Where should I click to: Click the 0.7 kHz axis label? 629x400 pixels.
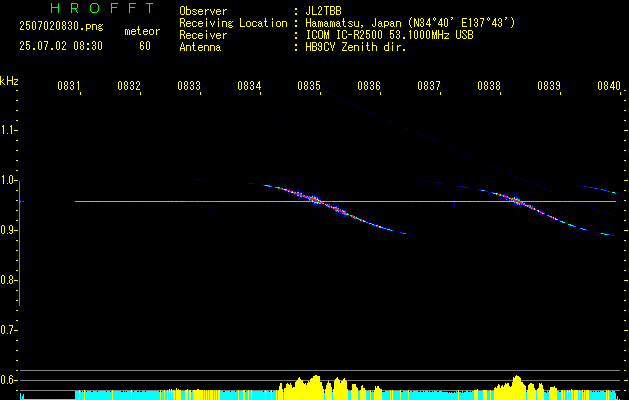8,330
